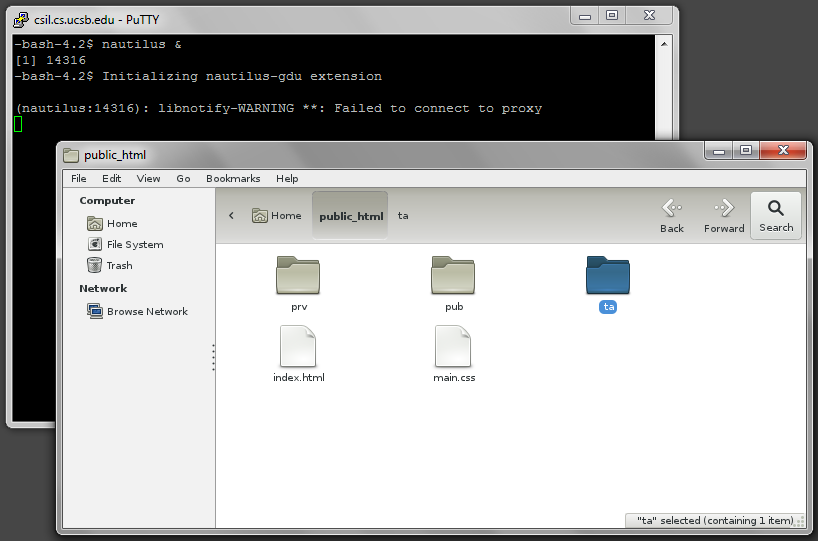Screen dimensions: 818x541
Task: Click the Network sidebar heading
Action: [103, 288]
